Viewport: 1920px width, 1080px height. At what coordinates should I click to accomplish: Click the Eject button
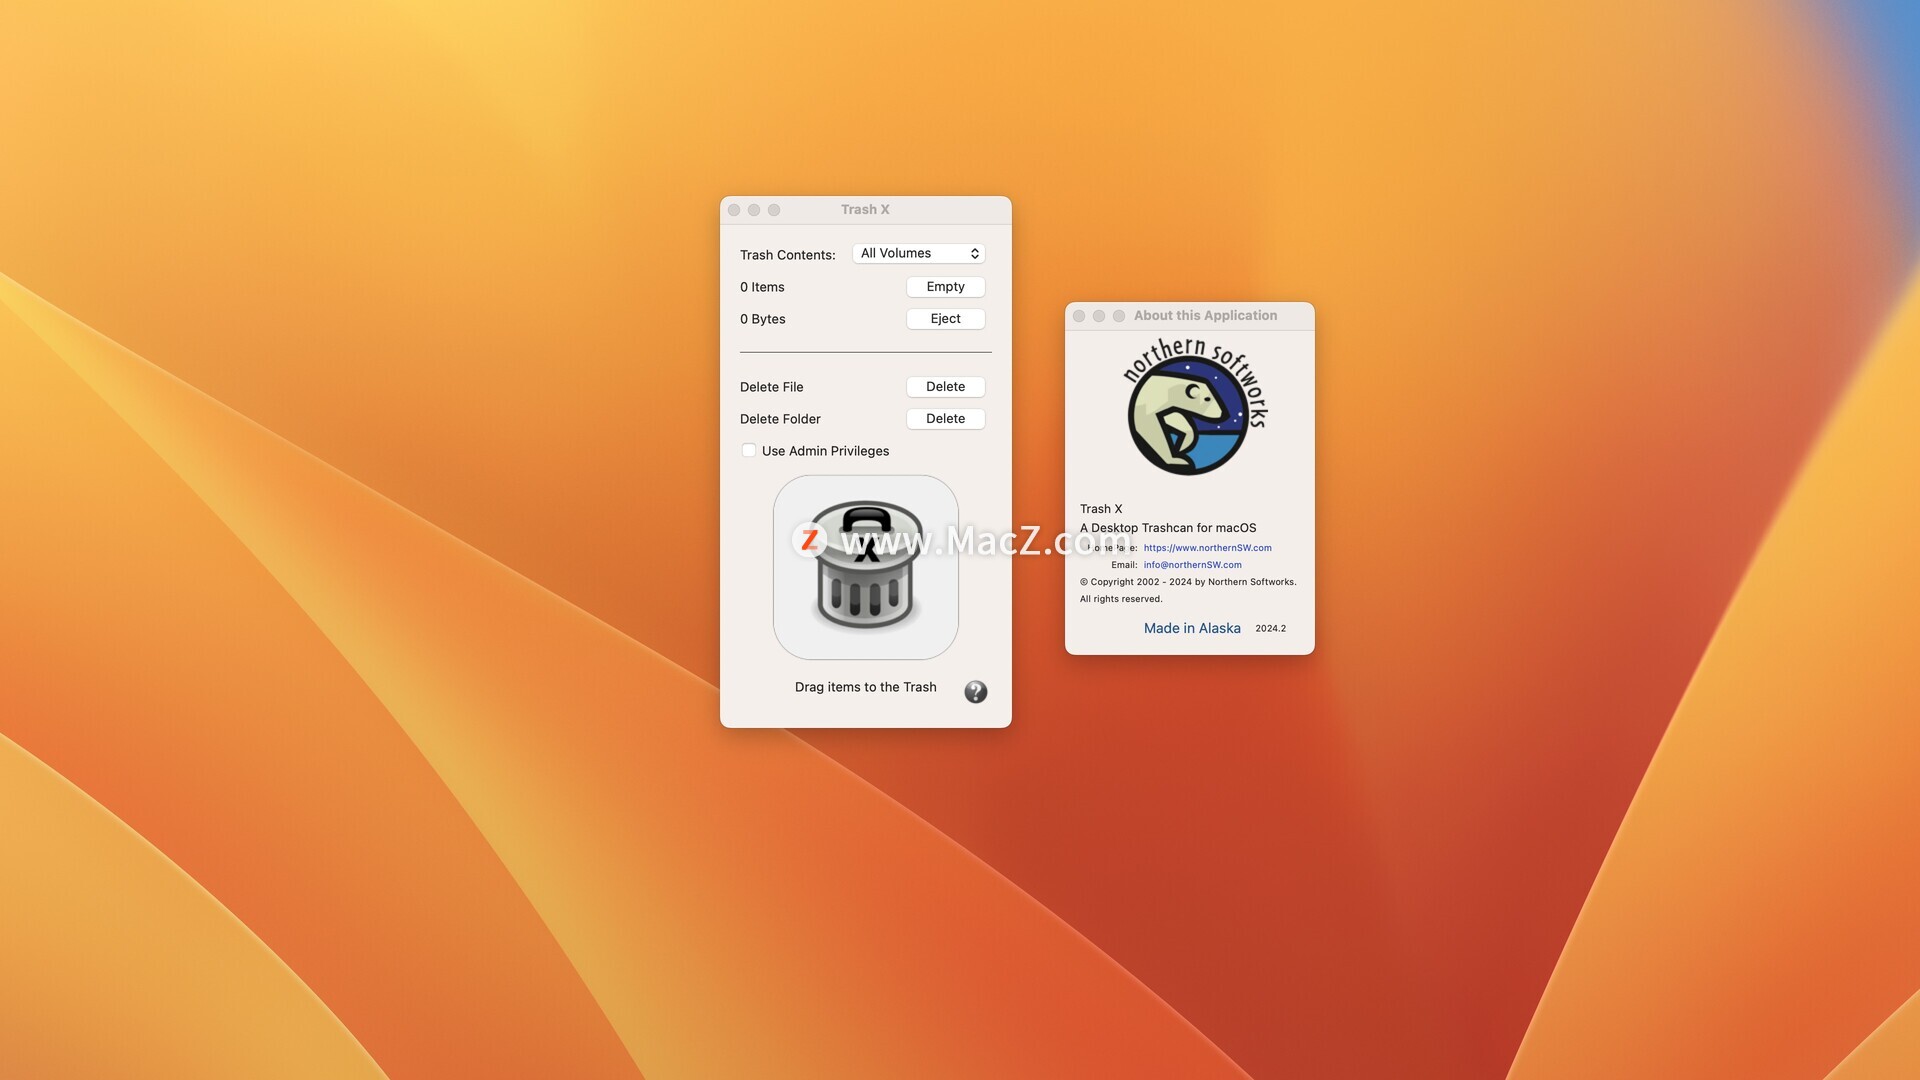[945, 319]
